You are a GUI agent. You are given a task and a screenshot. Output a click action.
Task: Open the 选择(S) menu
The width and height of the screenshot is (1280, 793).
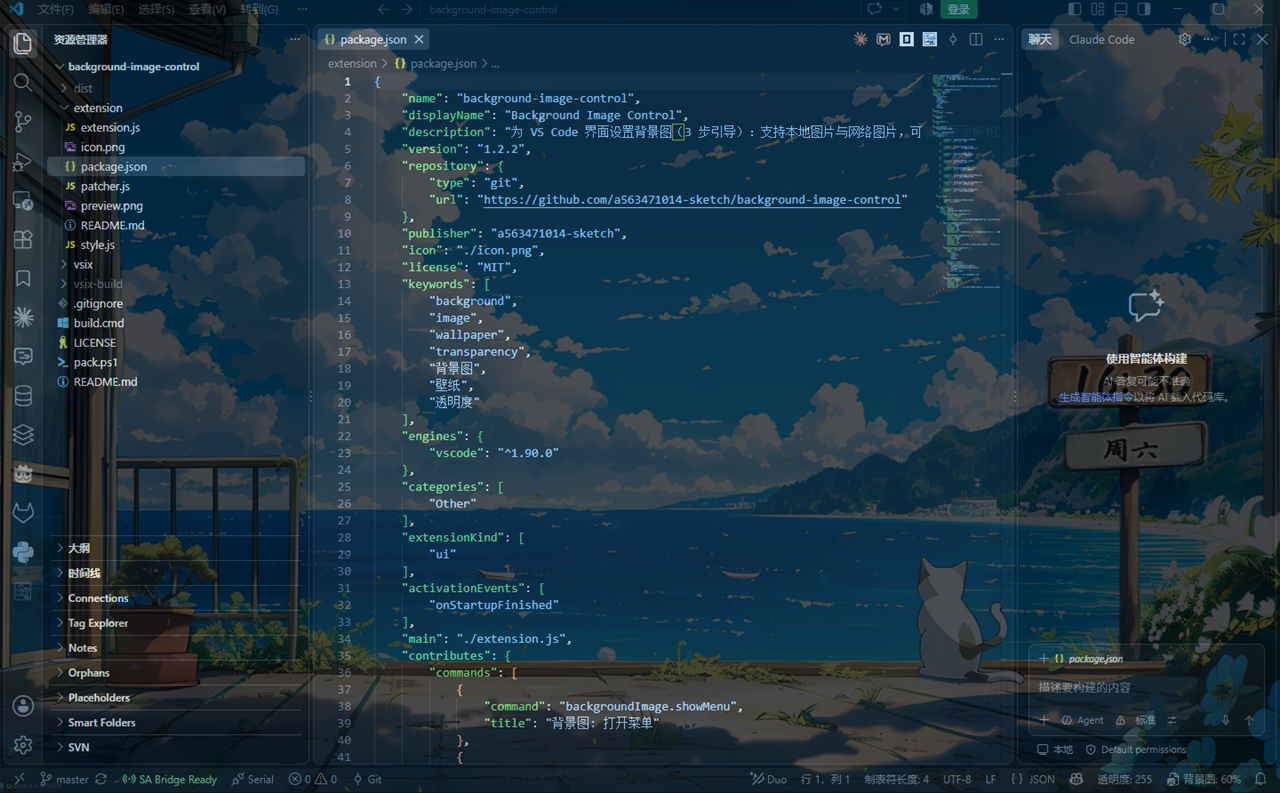(x=156, y=9)
